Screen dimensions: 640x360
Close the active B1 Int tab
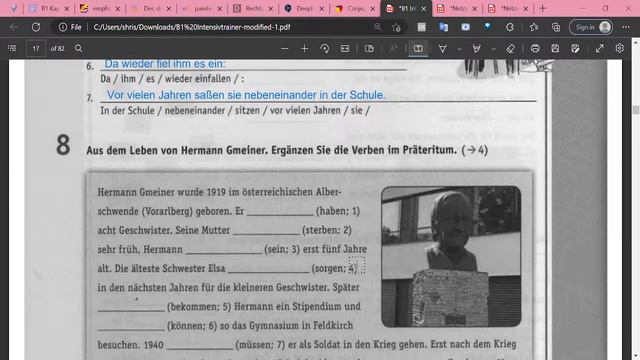tap(424, 9)
